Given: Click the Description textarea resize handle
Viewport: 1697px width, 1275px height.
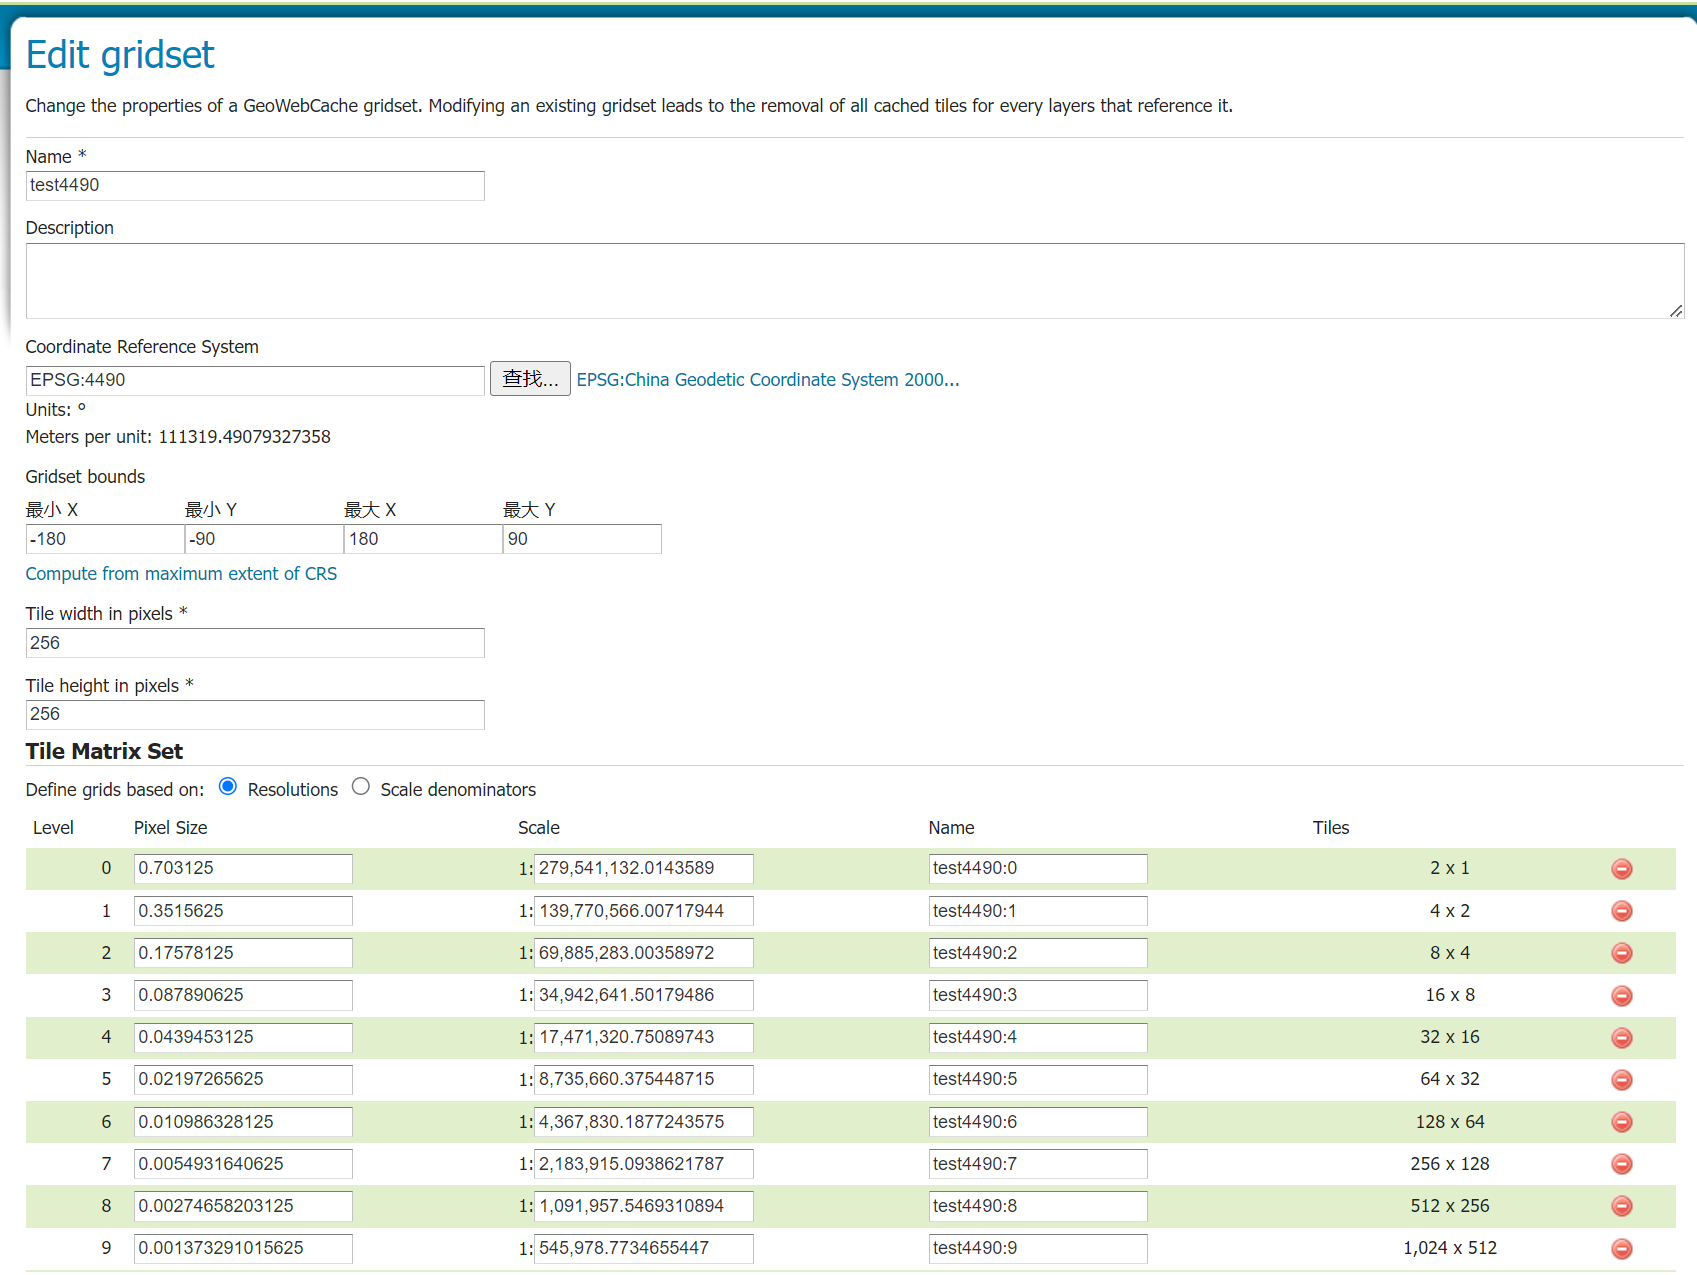Looking at the screenshot, I should pos(1676,311).
